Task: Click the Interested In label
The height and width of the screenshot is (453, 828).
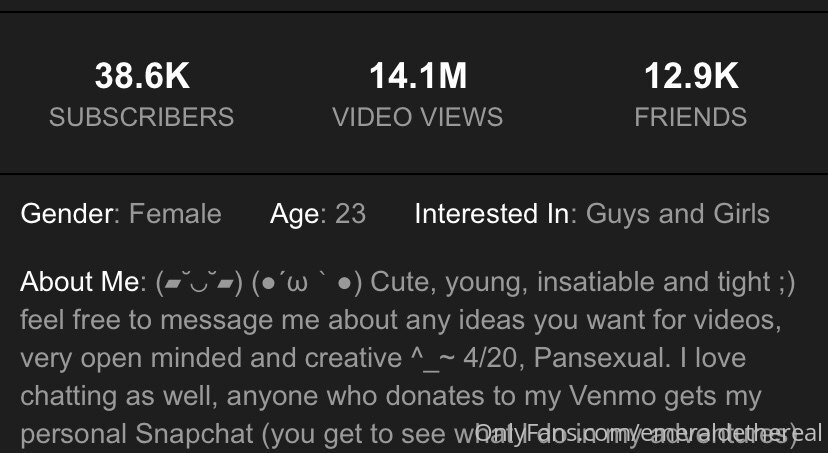Action: (492, 213)
